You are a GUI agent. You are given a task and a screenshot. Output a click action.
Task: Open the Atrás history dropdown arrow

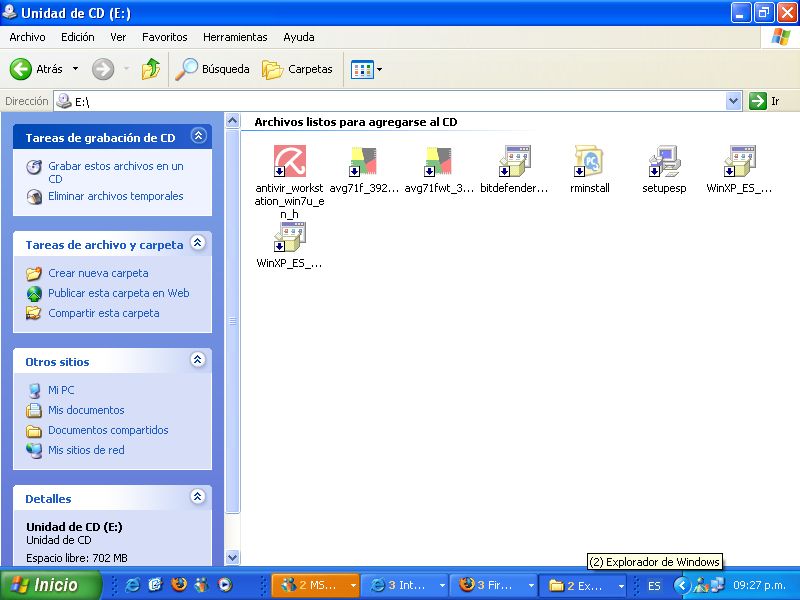[76, 69]
